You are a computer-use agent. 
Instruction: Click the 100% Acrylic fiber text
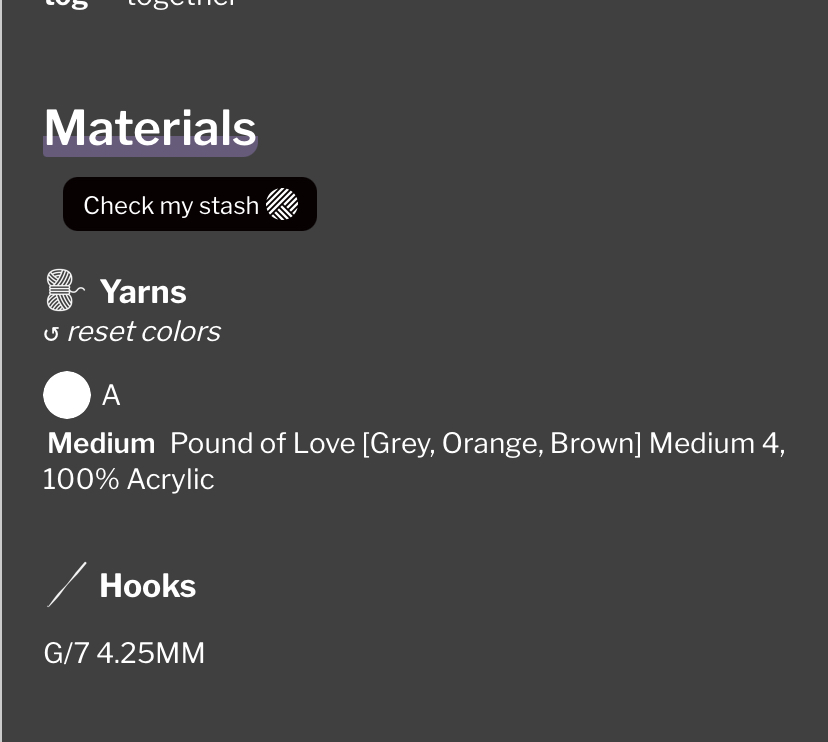point(128,480)
